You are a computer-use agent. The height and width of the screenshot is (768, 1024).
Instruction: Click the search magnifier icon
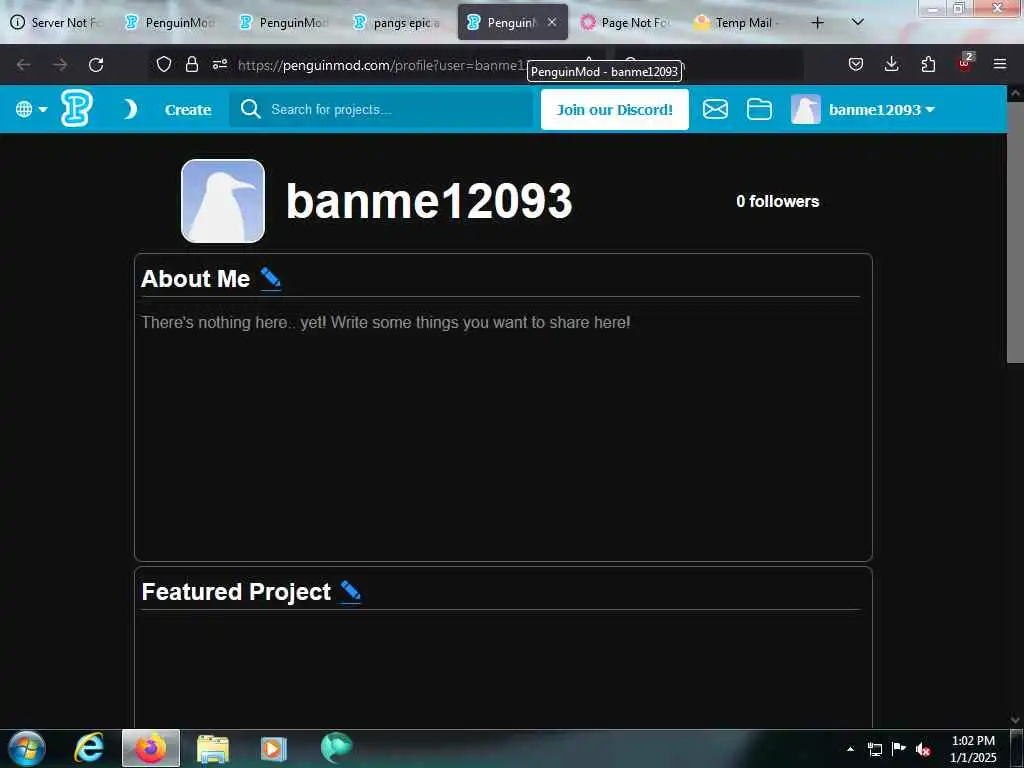click(x=251, y=109)
